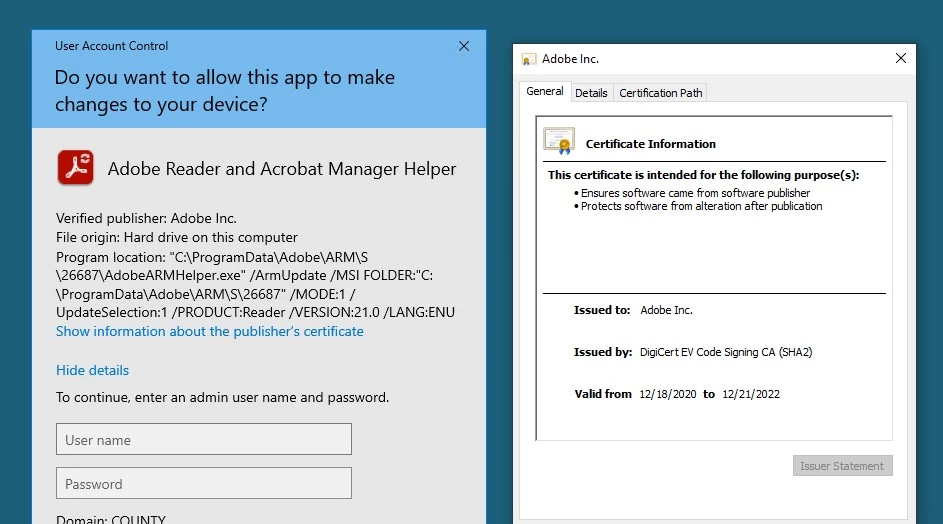Select the General tab in certificate window

point(545,91)
